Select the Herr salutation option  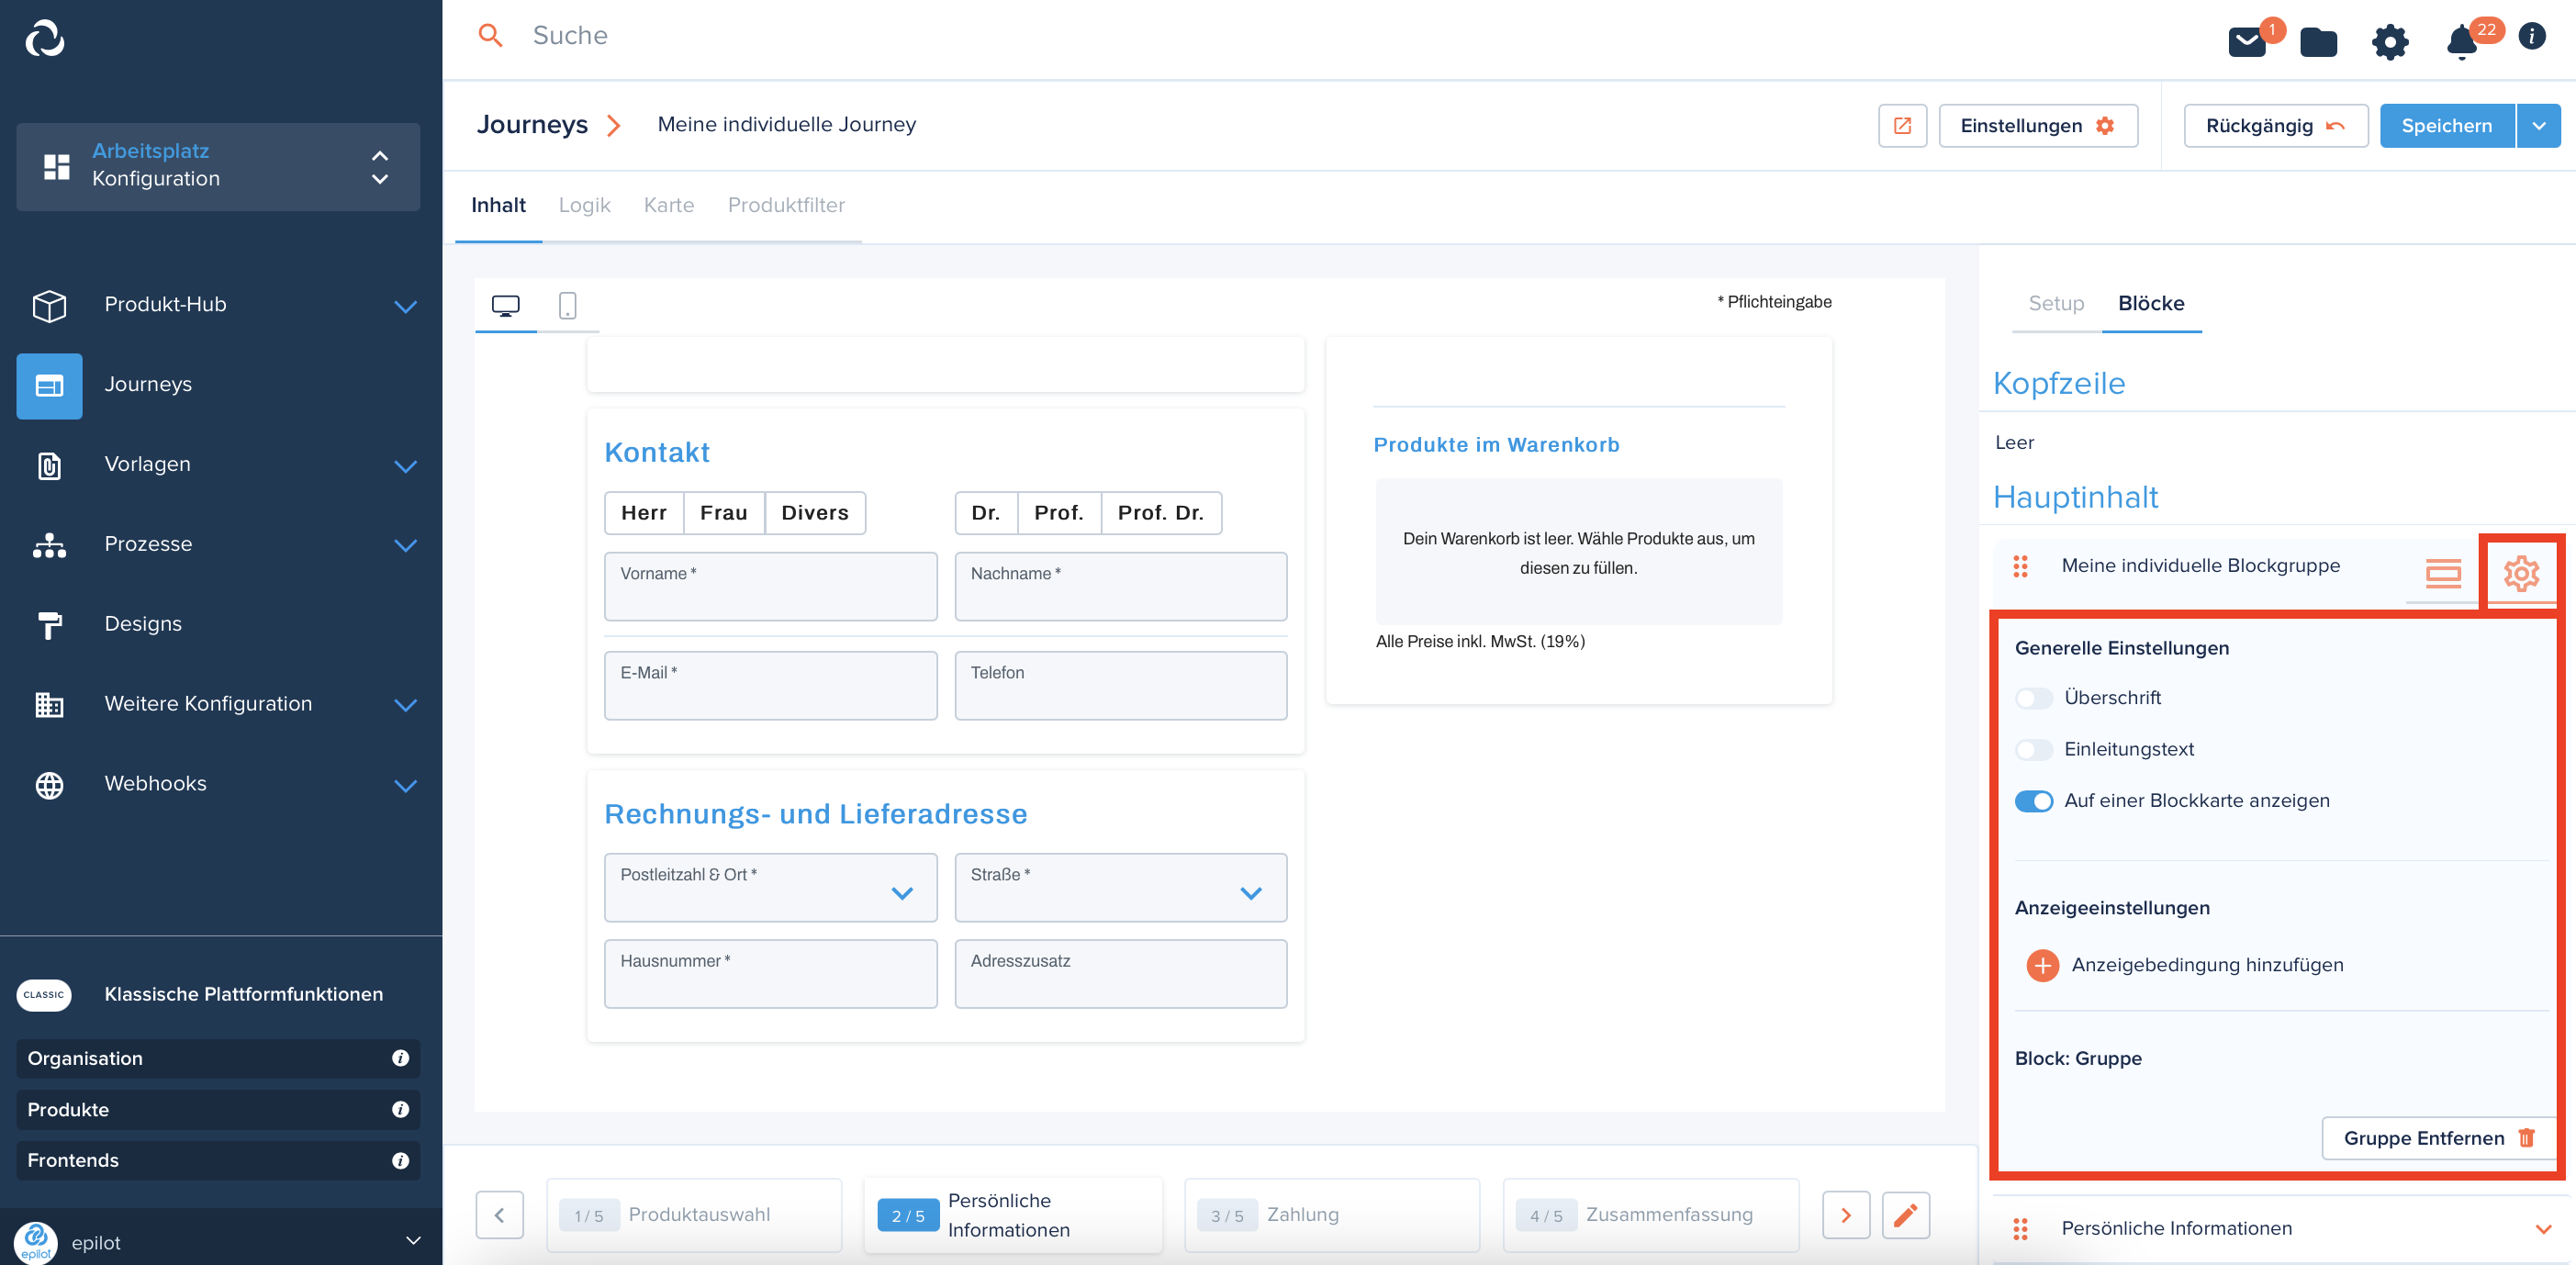click(x=643, y=513)
